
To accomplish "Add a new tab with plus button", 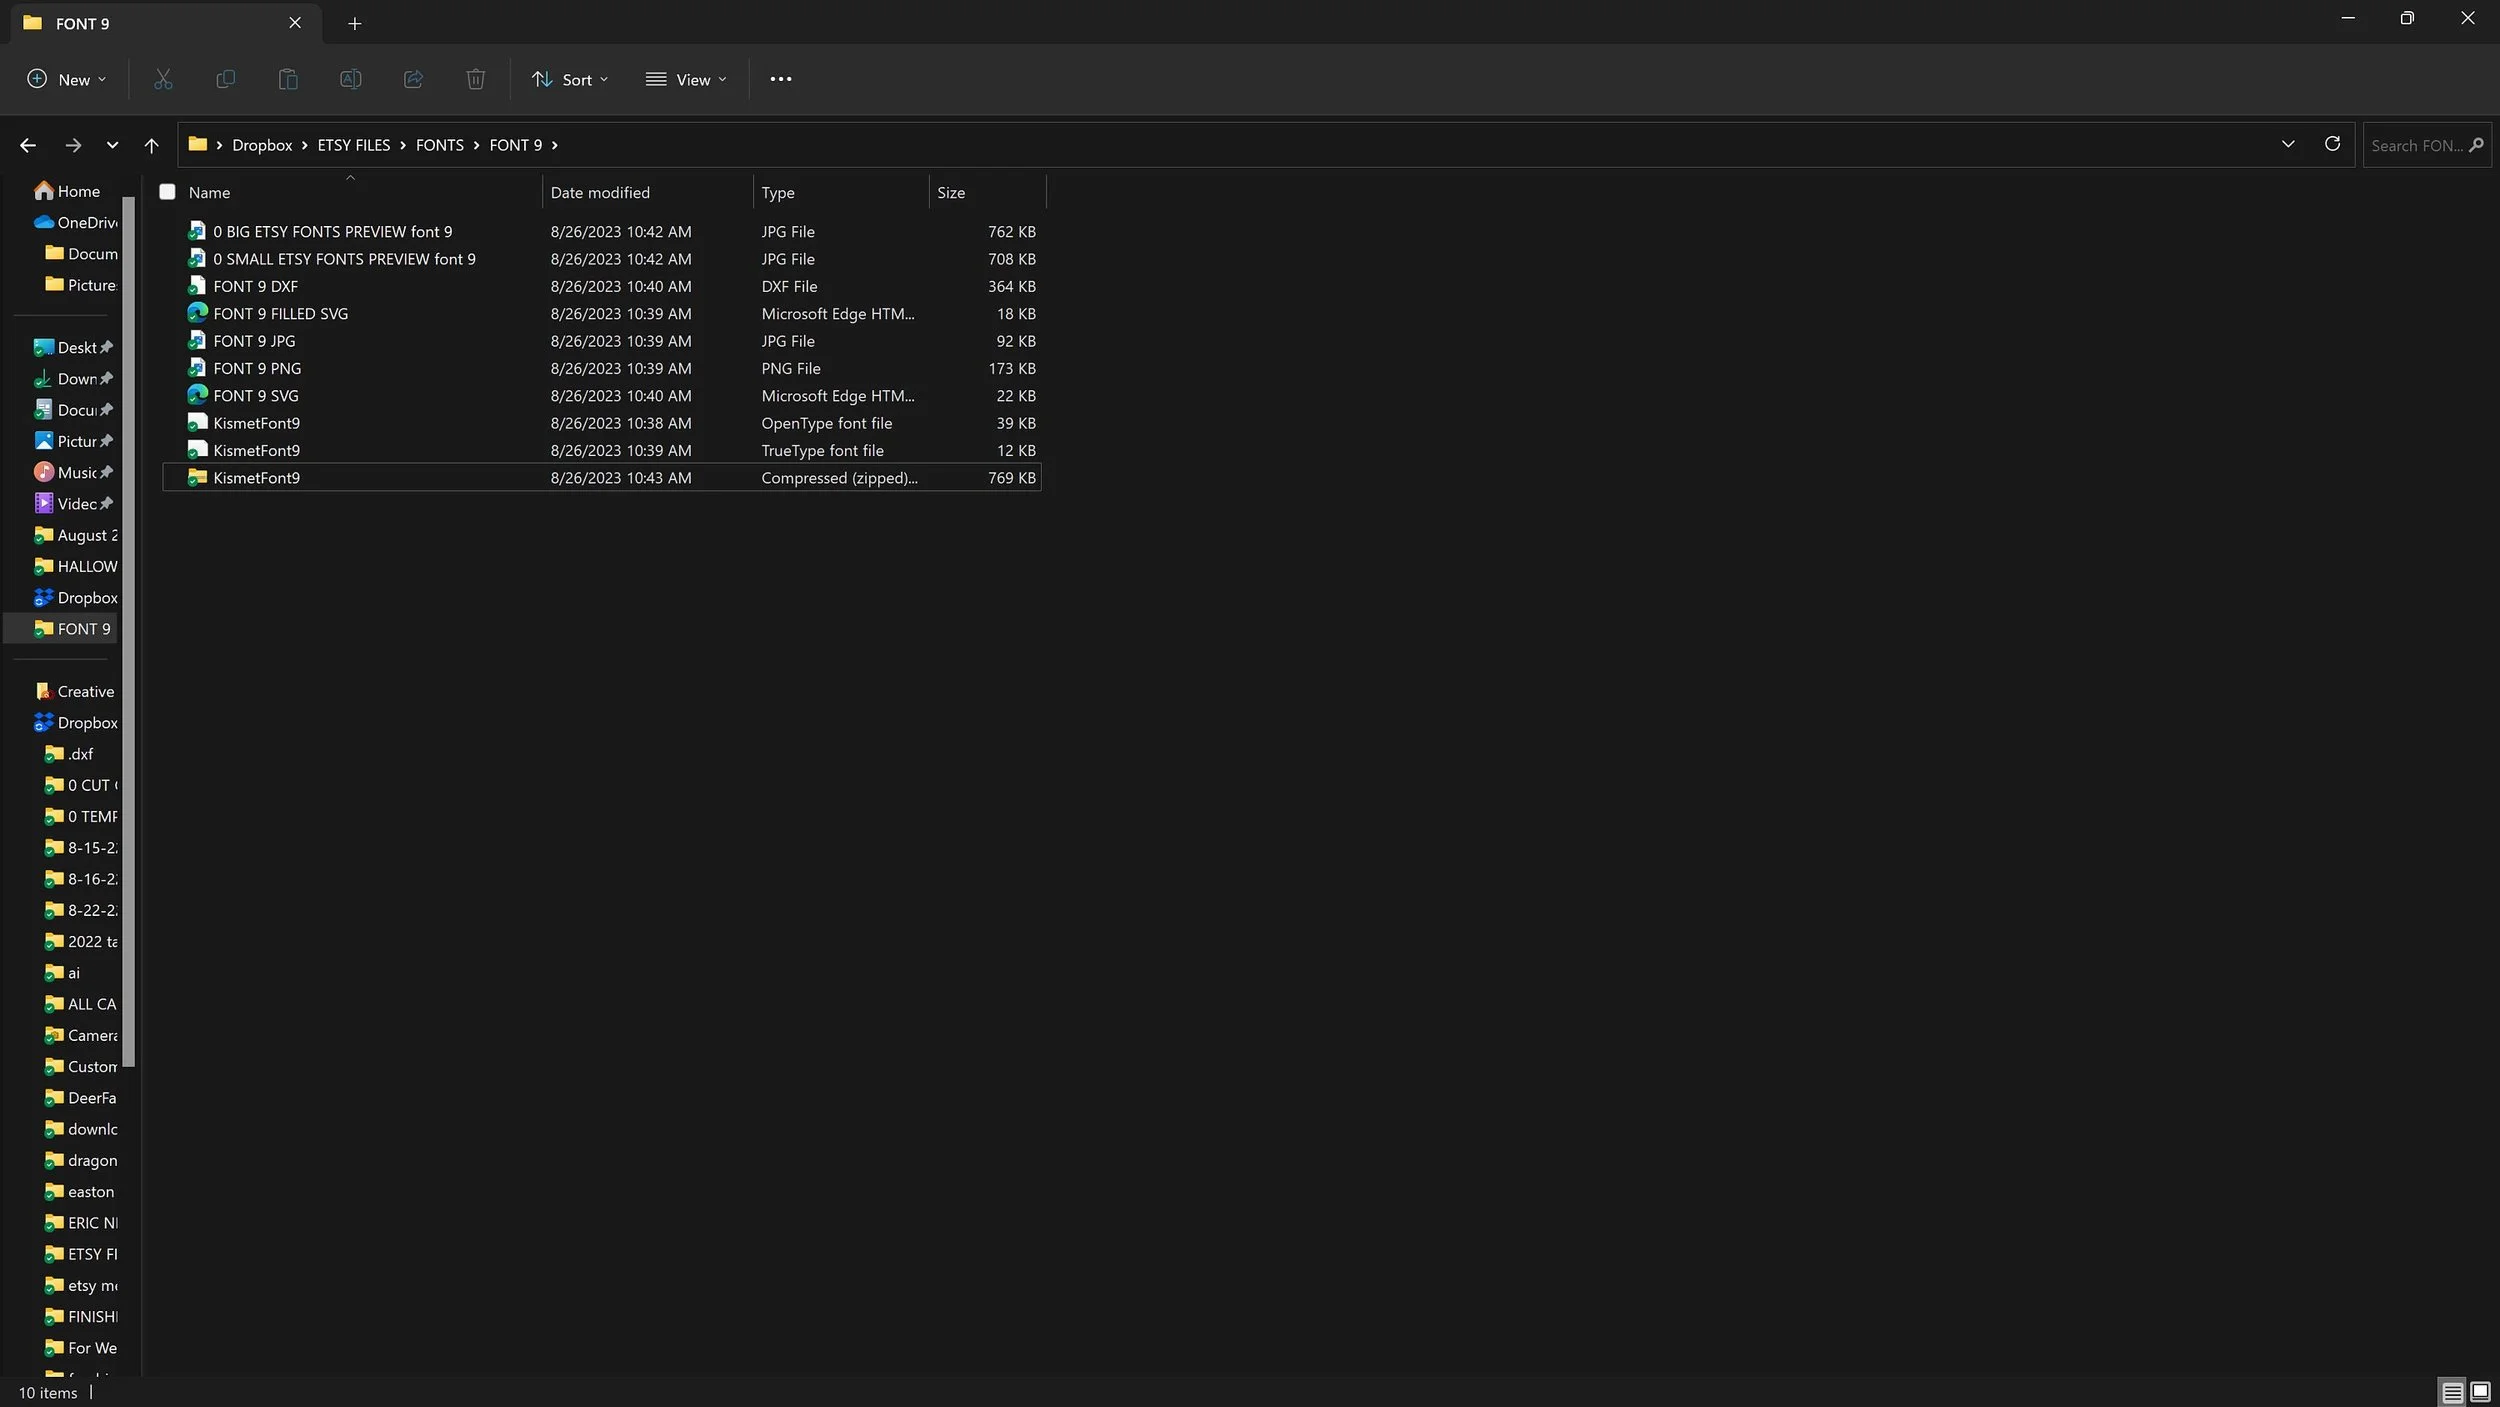I will (354, 23).
